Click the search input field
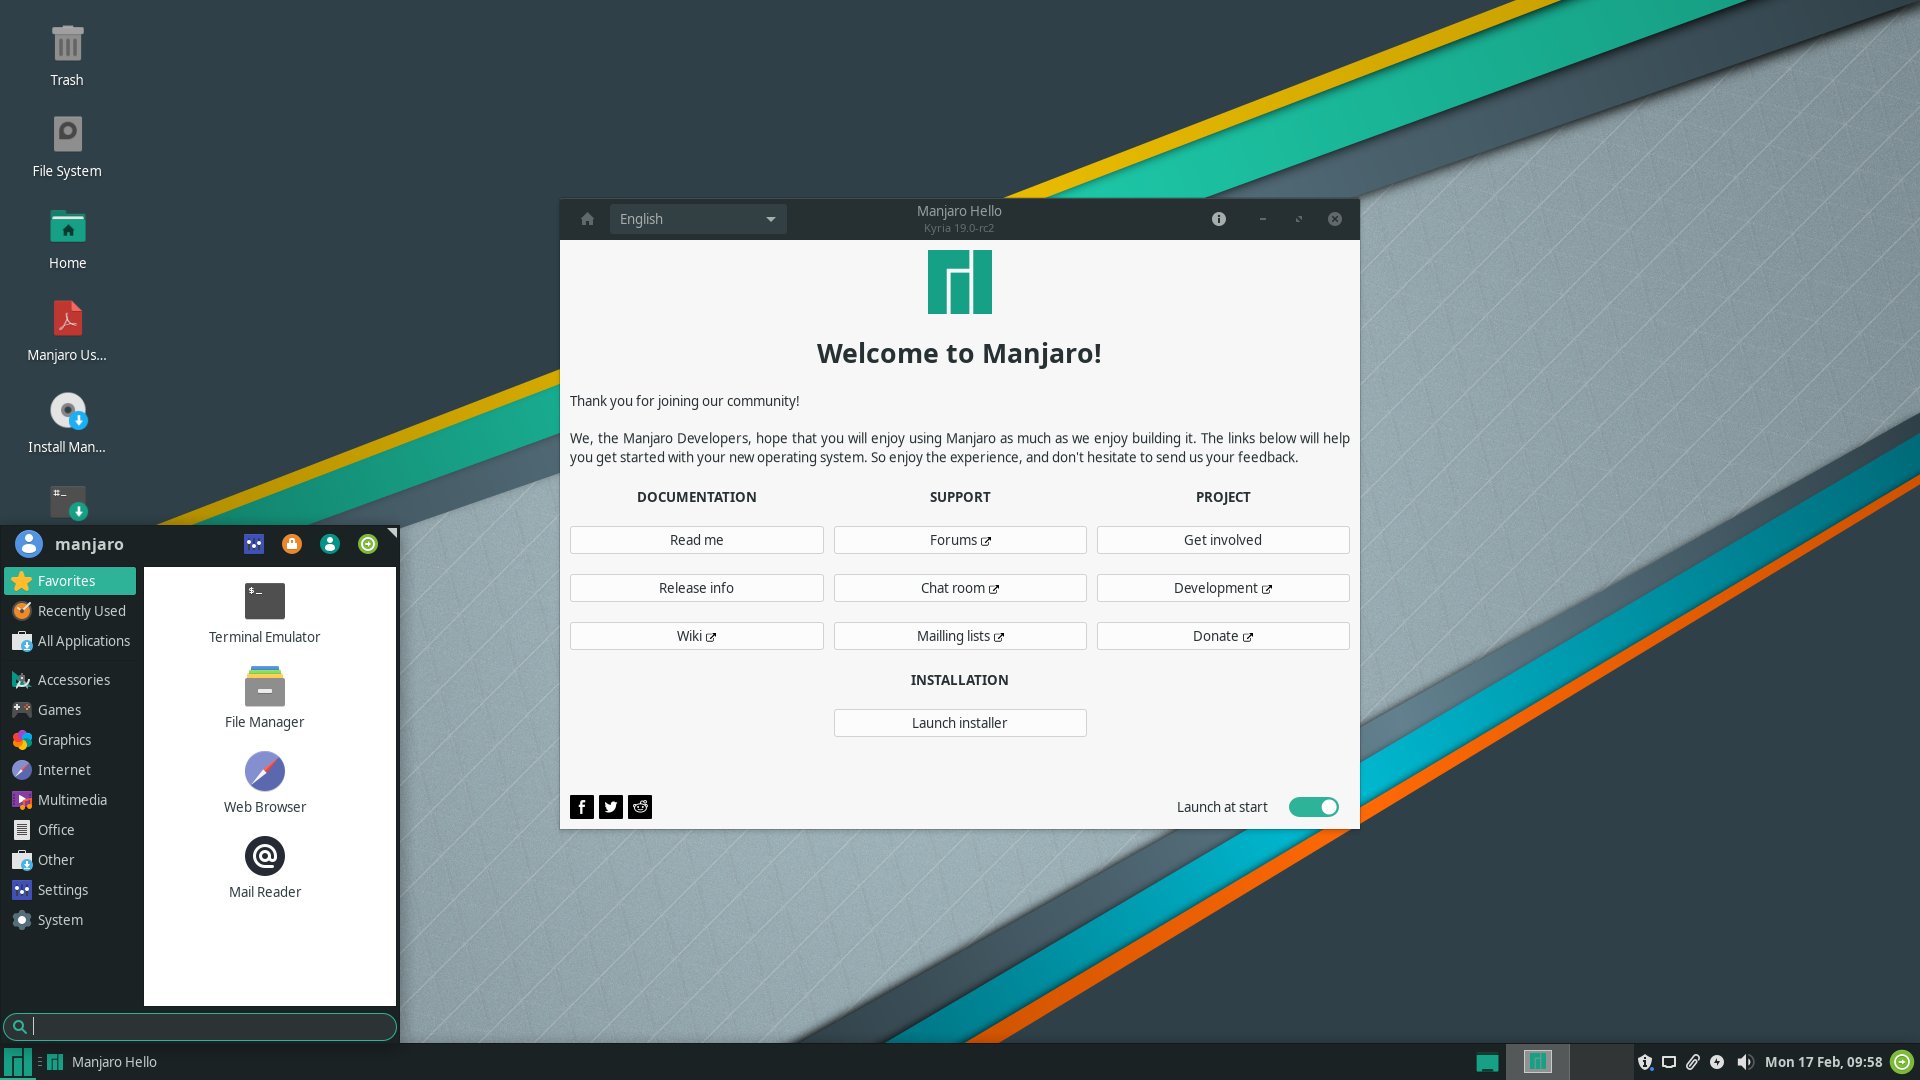Image resolution: width=1920 pixels, height=1080 pixels. pos(198,1025)
